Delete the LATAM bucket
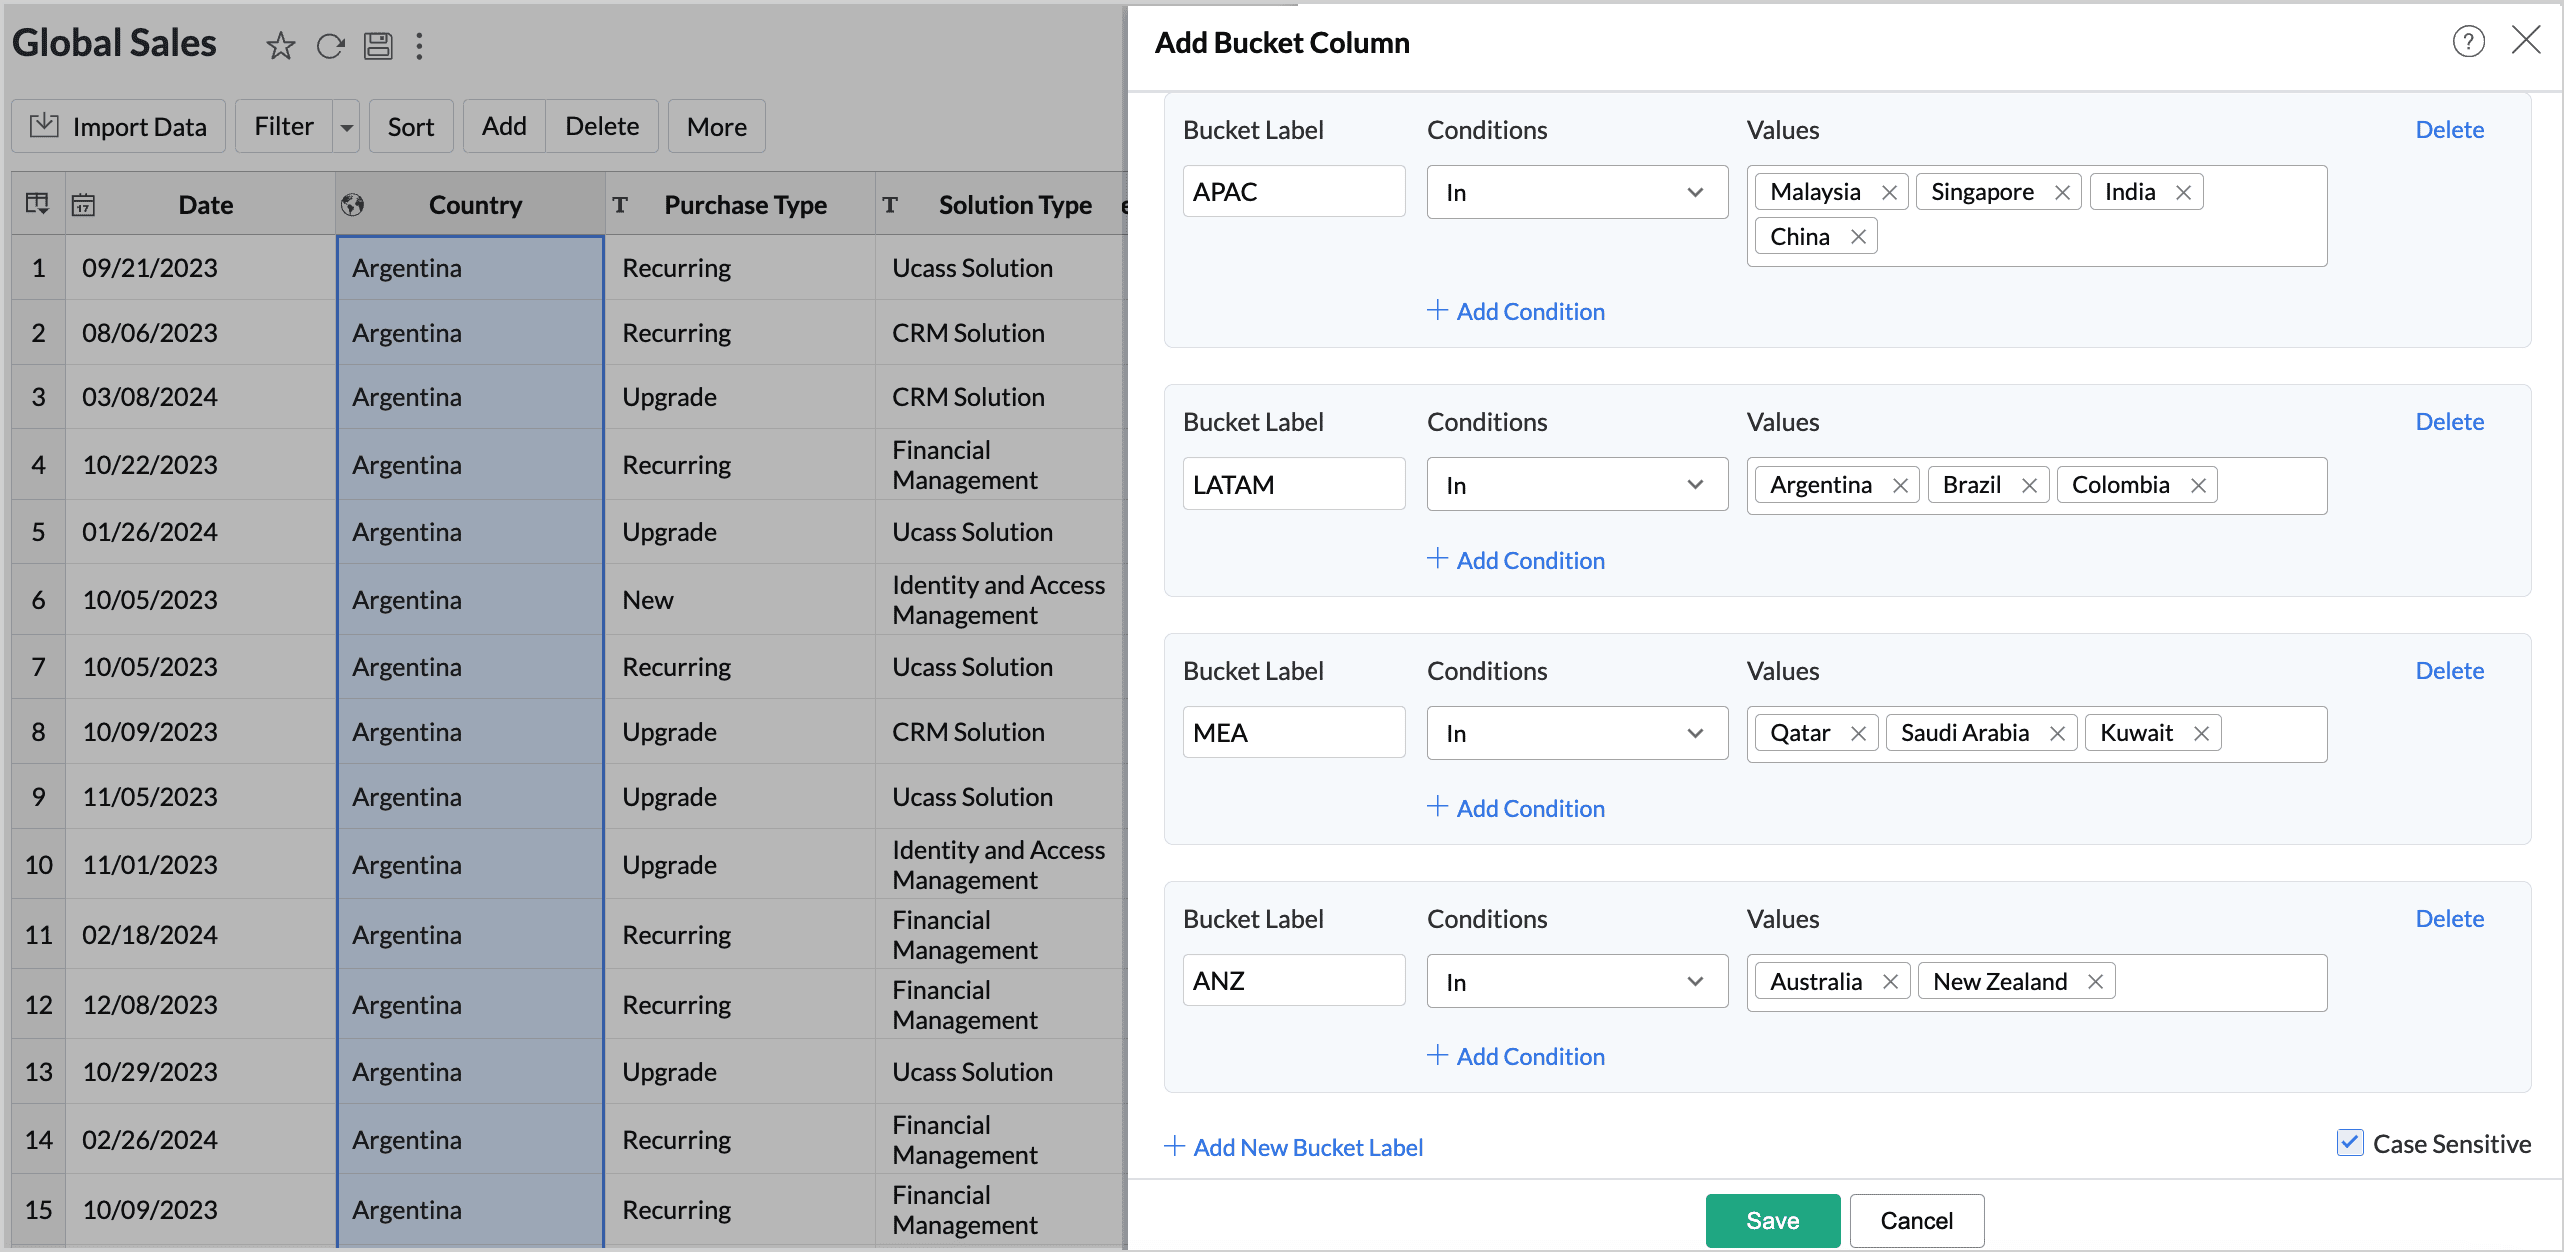 point(2449,422)
